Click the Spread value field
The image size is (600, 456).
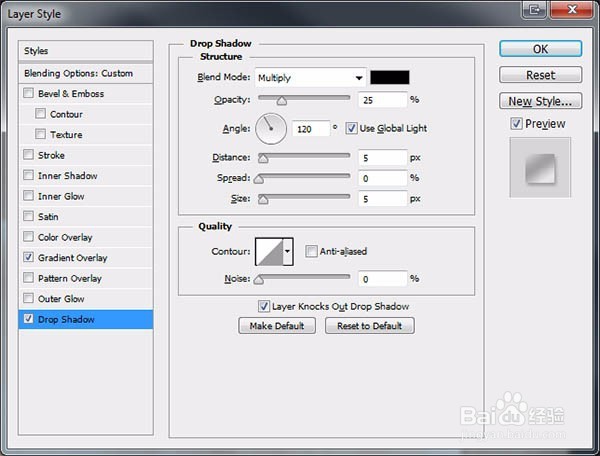382,178
